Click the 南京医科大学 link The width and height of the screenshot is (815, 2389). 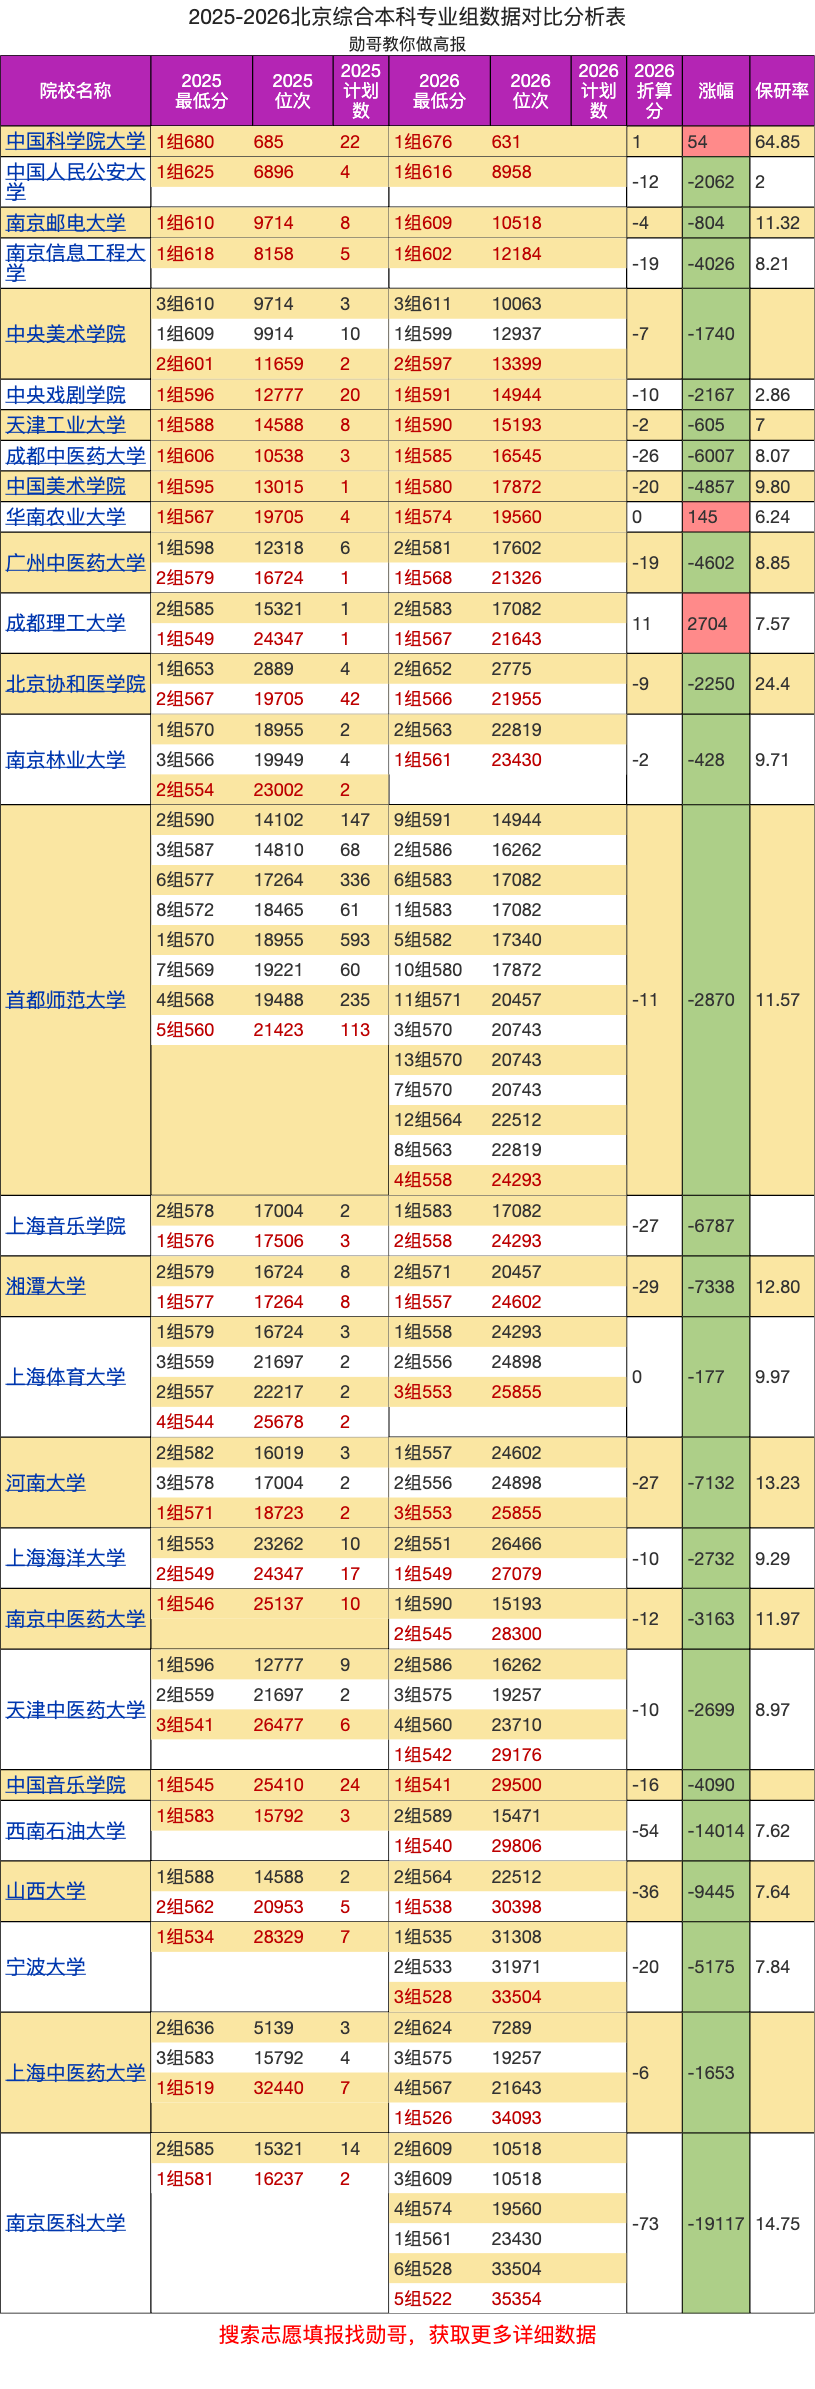tap(66, 2223)
